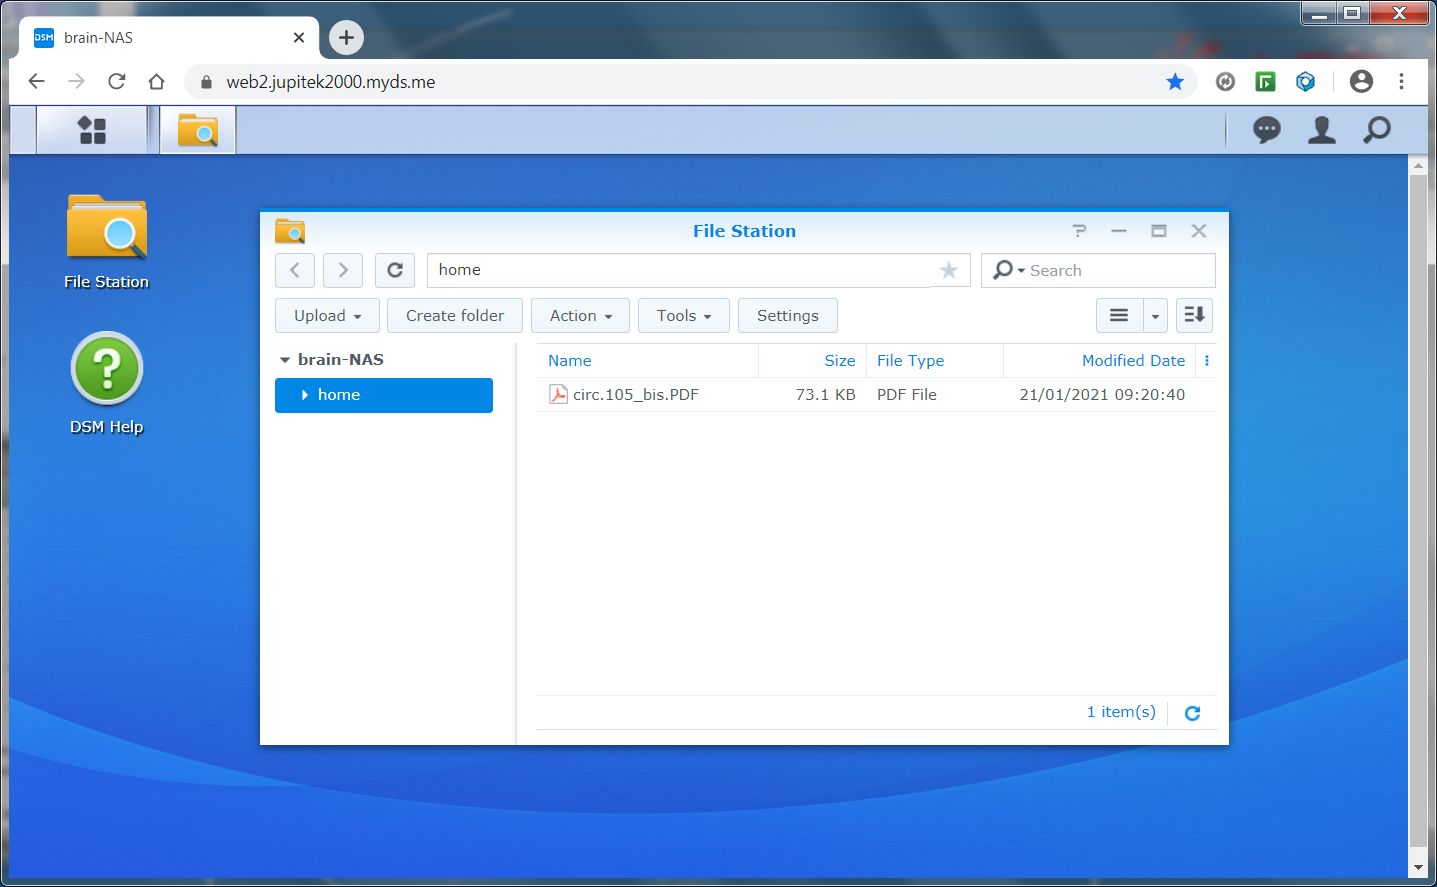Open column options three-dot icon
1437x887 pixels.
[x=1207, y=361]
